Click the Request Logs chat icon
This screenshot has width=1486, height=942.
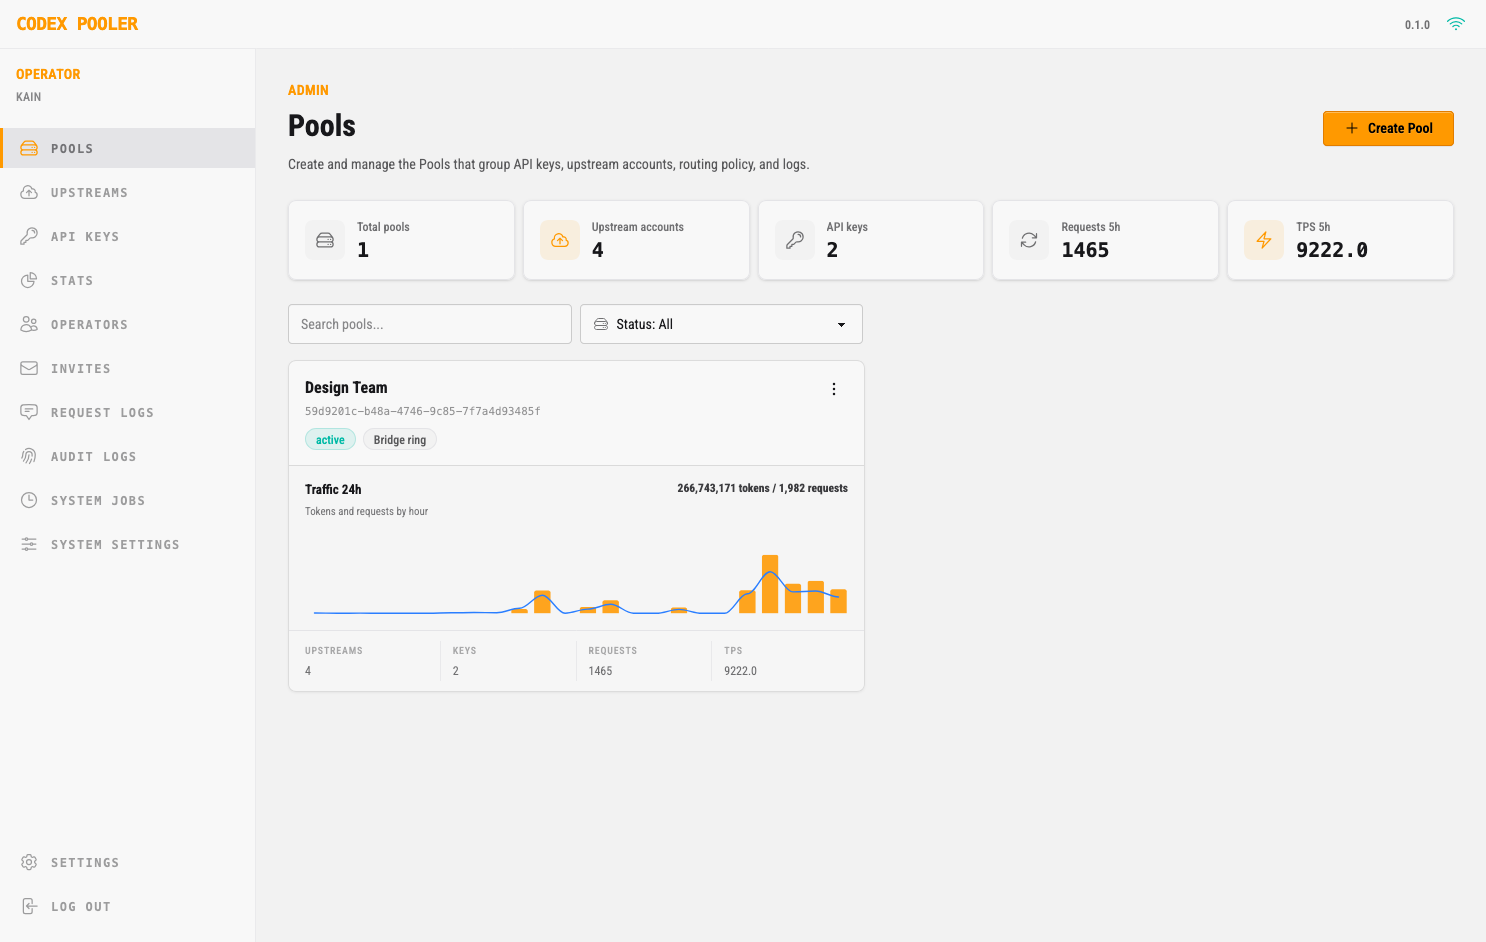coord(29,412)
